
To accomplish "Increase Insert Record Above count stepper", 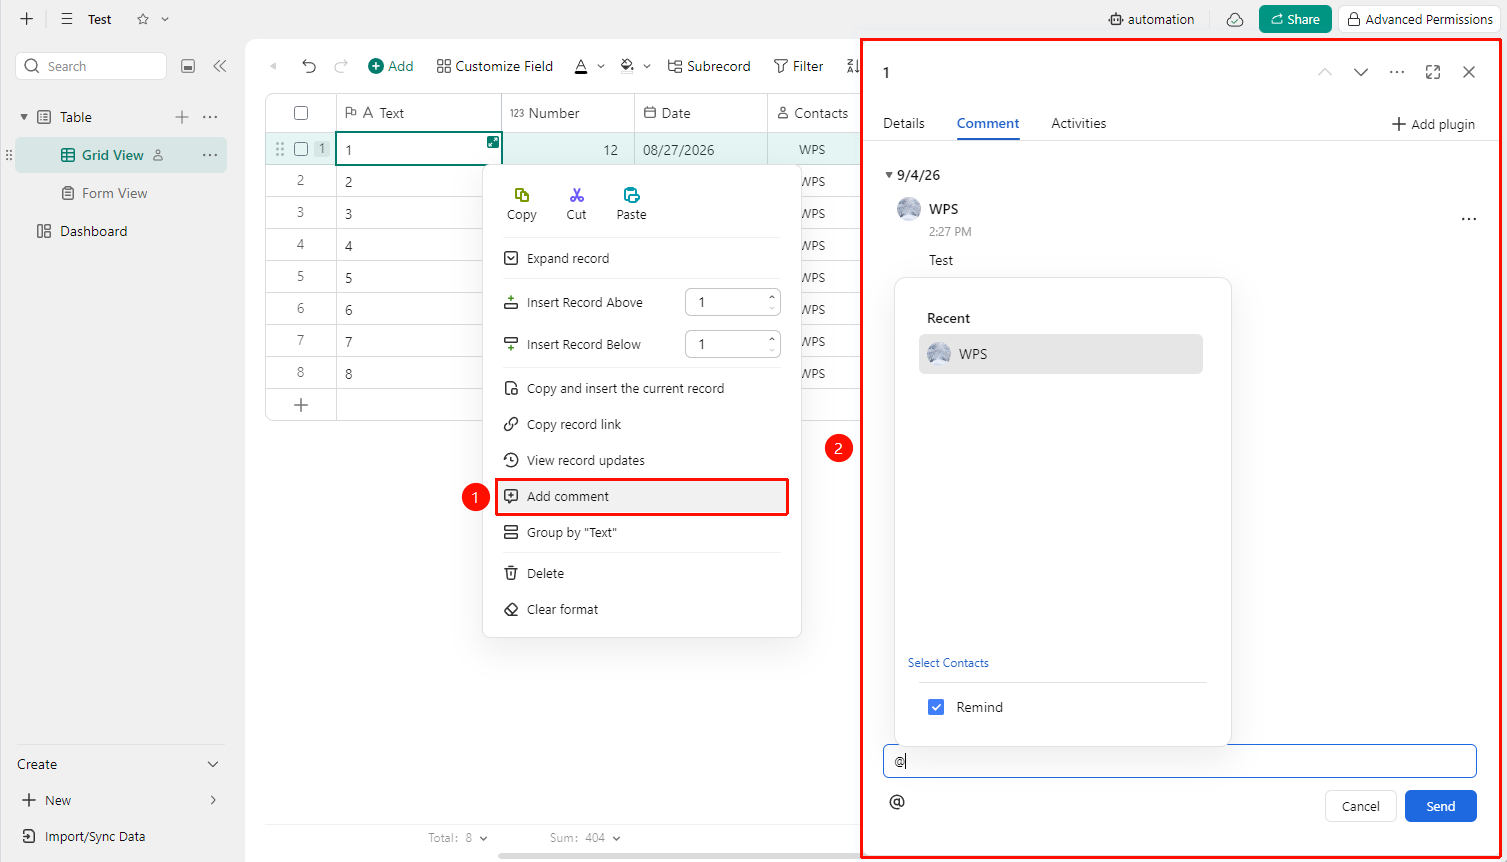I will [x=772, y=297].
